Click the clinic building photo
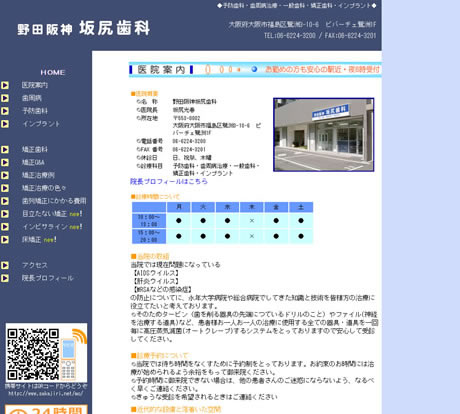The height and width of the screenshot is (414, 460). coord(324,135)
